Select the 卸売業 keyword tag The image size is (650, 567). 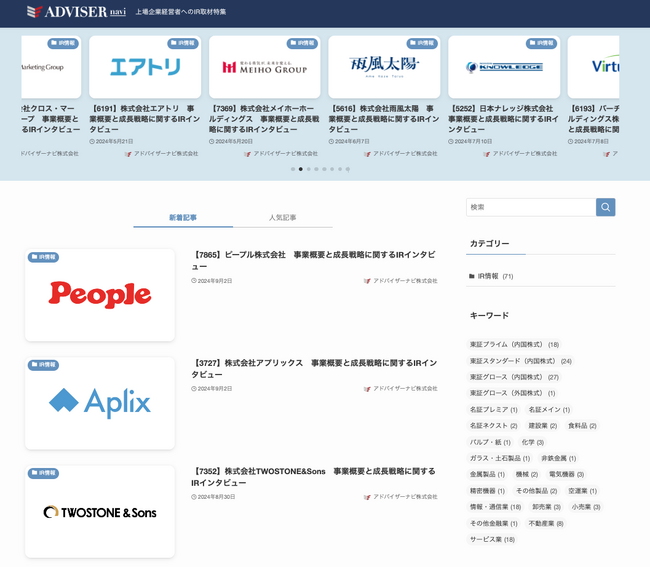tap(546, 507)
